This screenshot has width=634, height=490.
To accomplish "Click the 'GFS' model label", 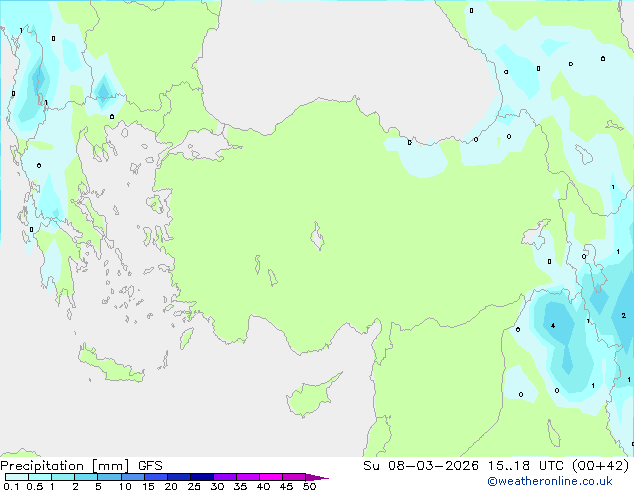I will click(x=150, y=466).
